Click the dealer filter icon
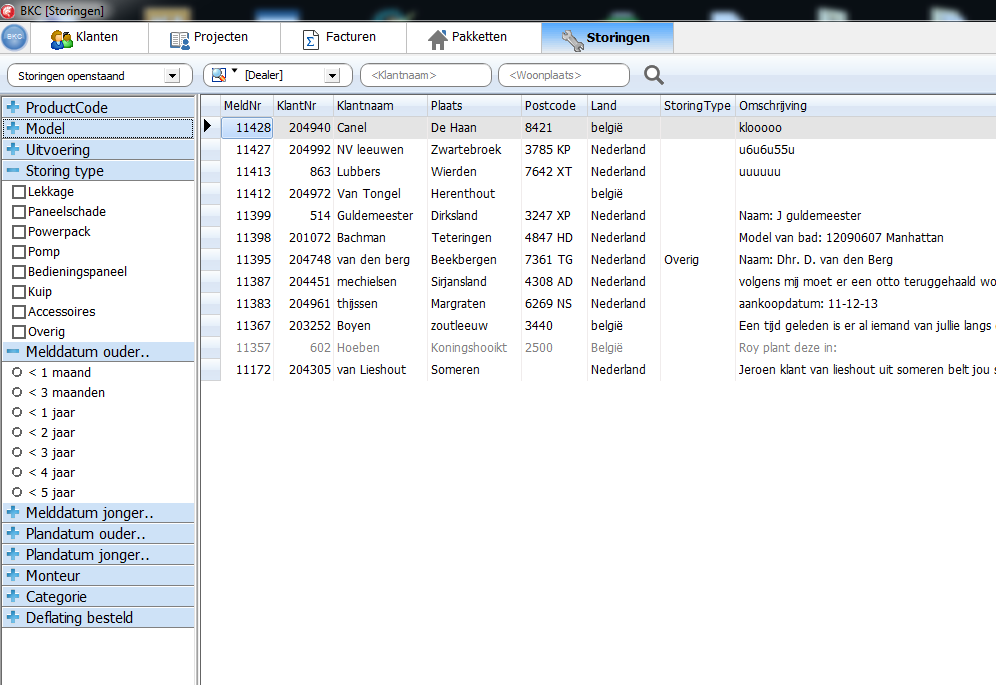Image resolution: width=996 pixels, height=685 pixels. click(x=219, y=75)
